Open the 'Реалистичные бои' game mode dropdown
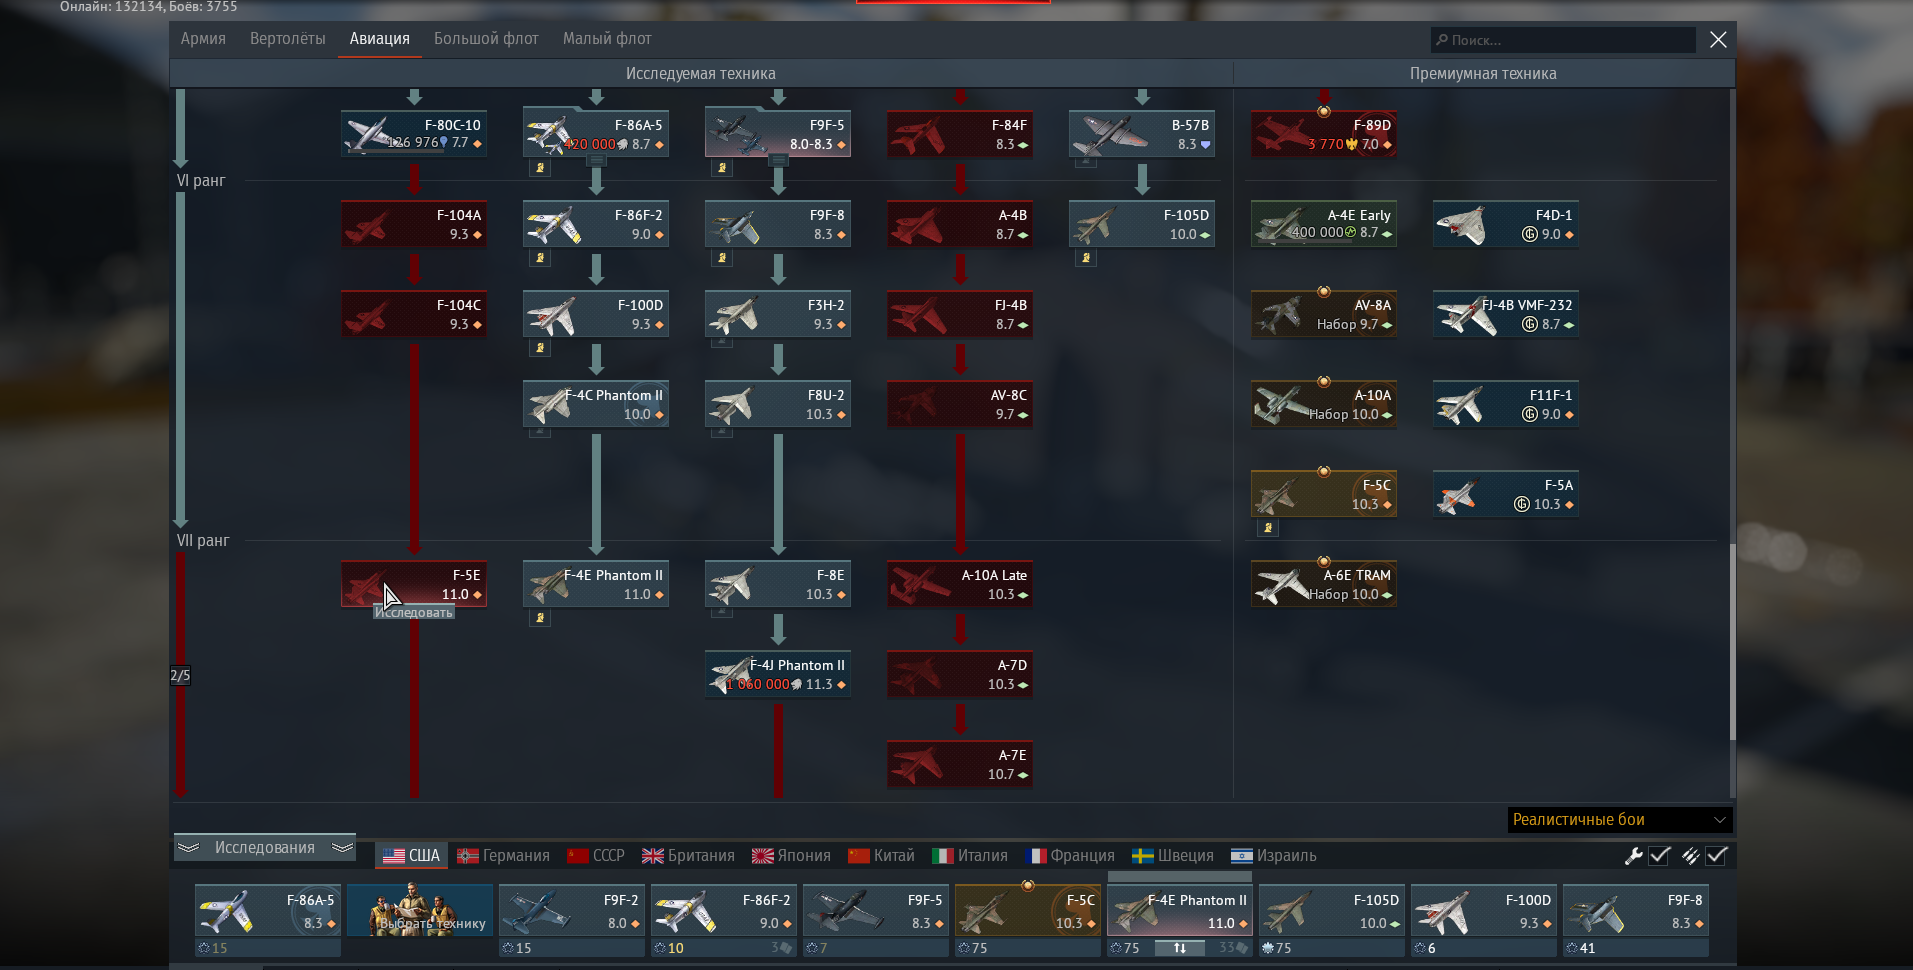Viewport: 1913px width, 970px height. (x=1619, y=820)
